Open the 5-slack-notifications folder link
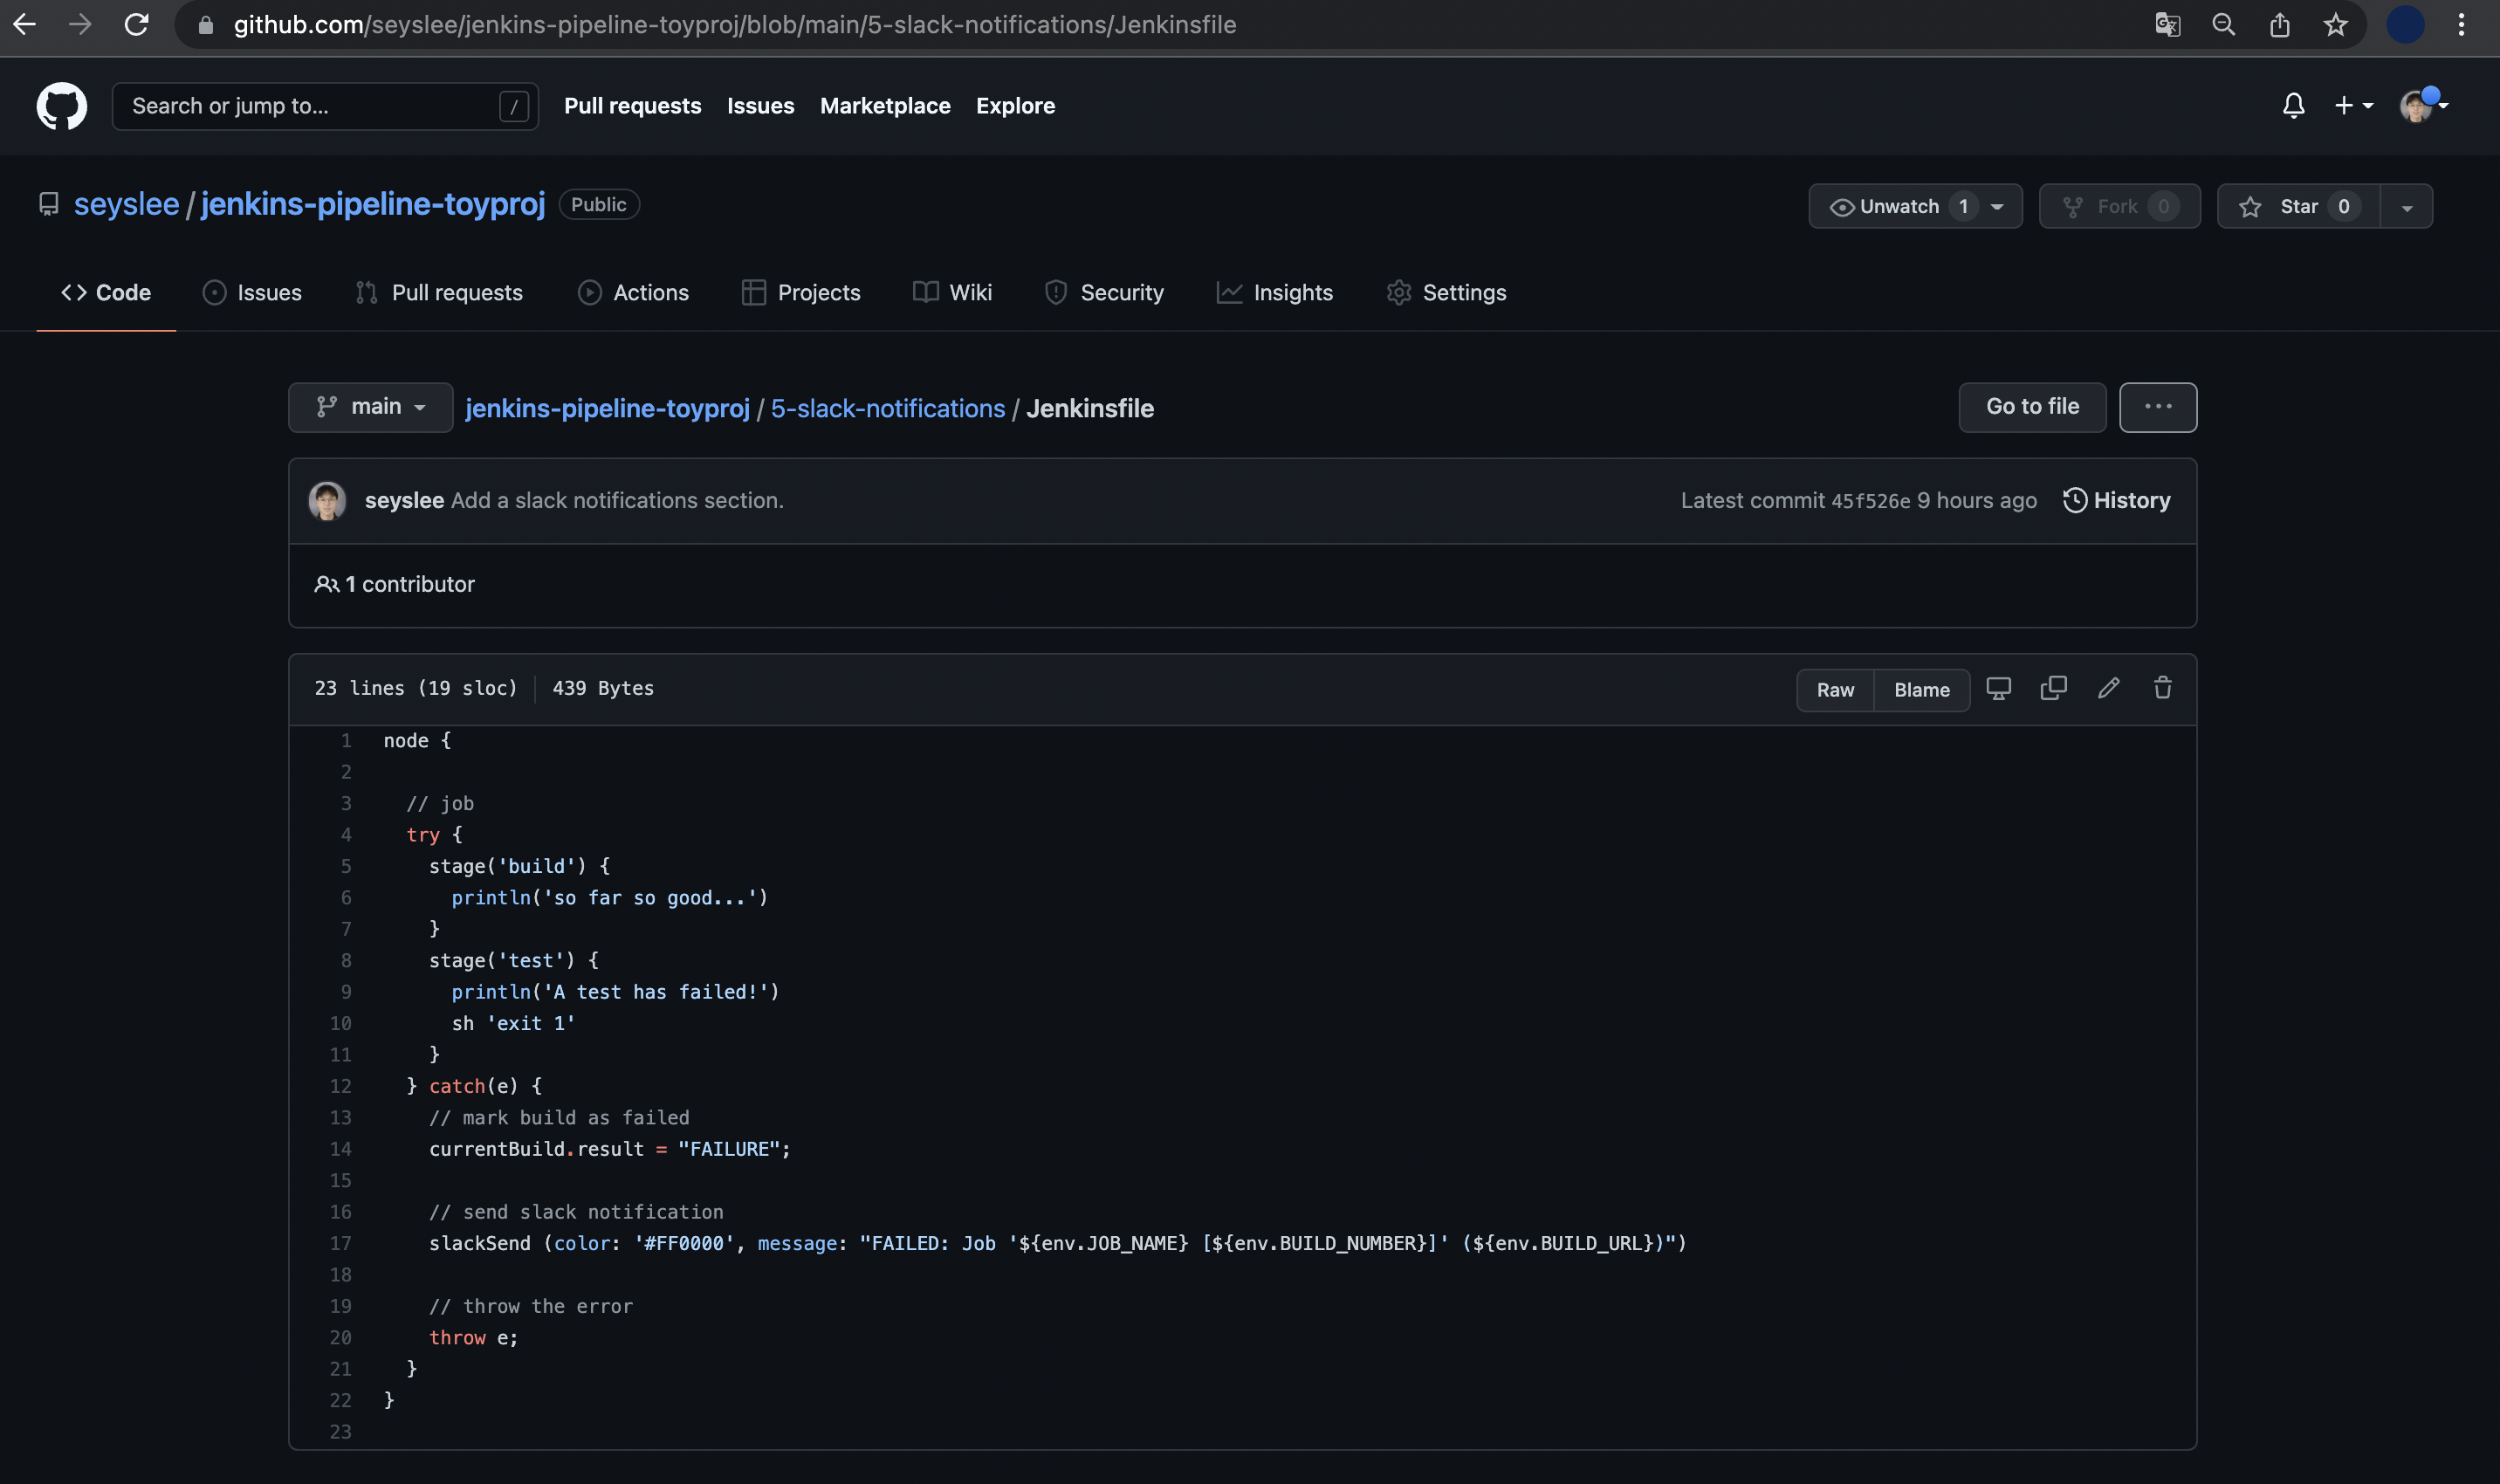2500x1484 pixels. pos(887,409)
